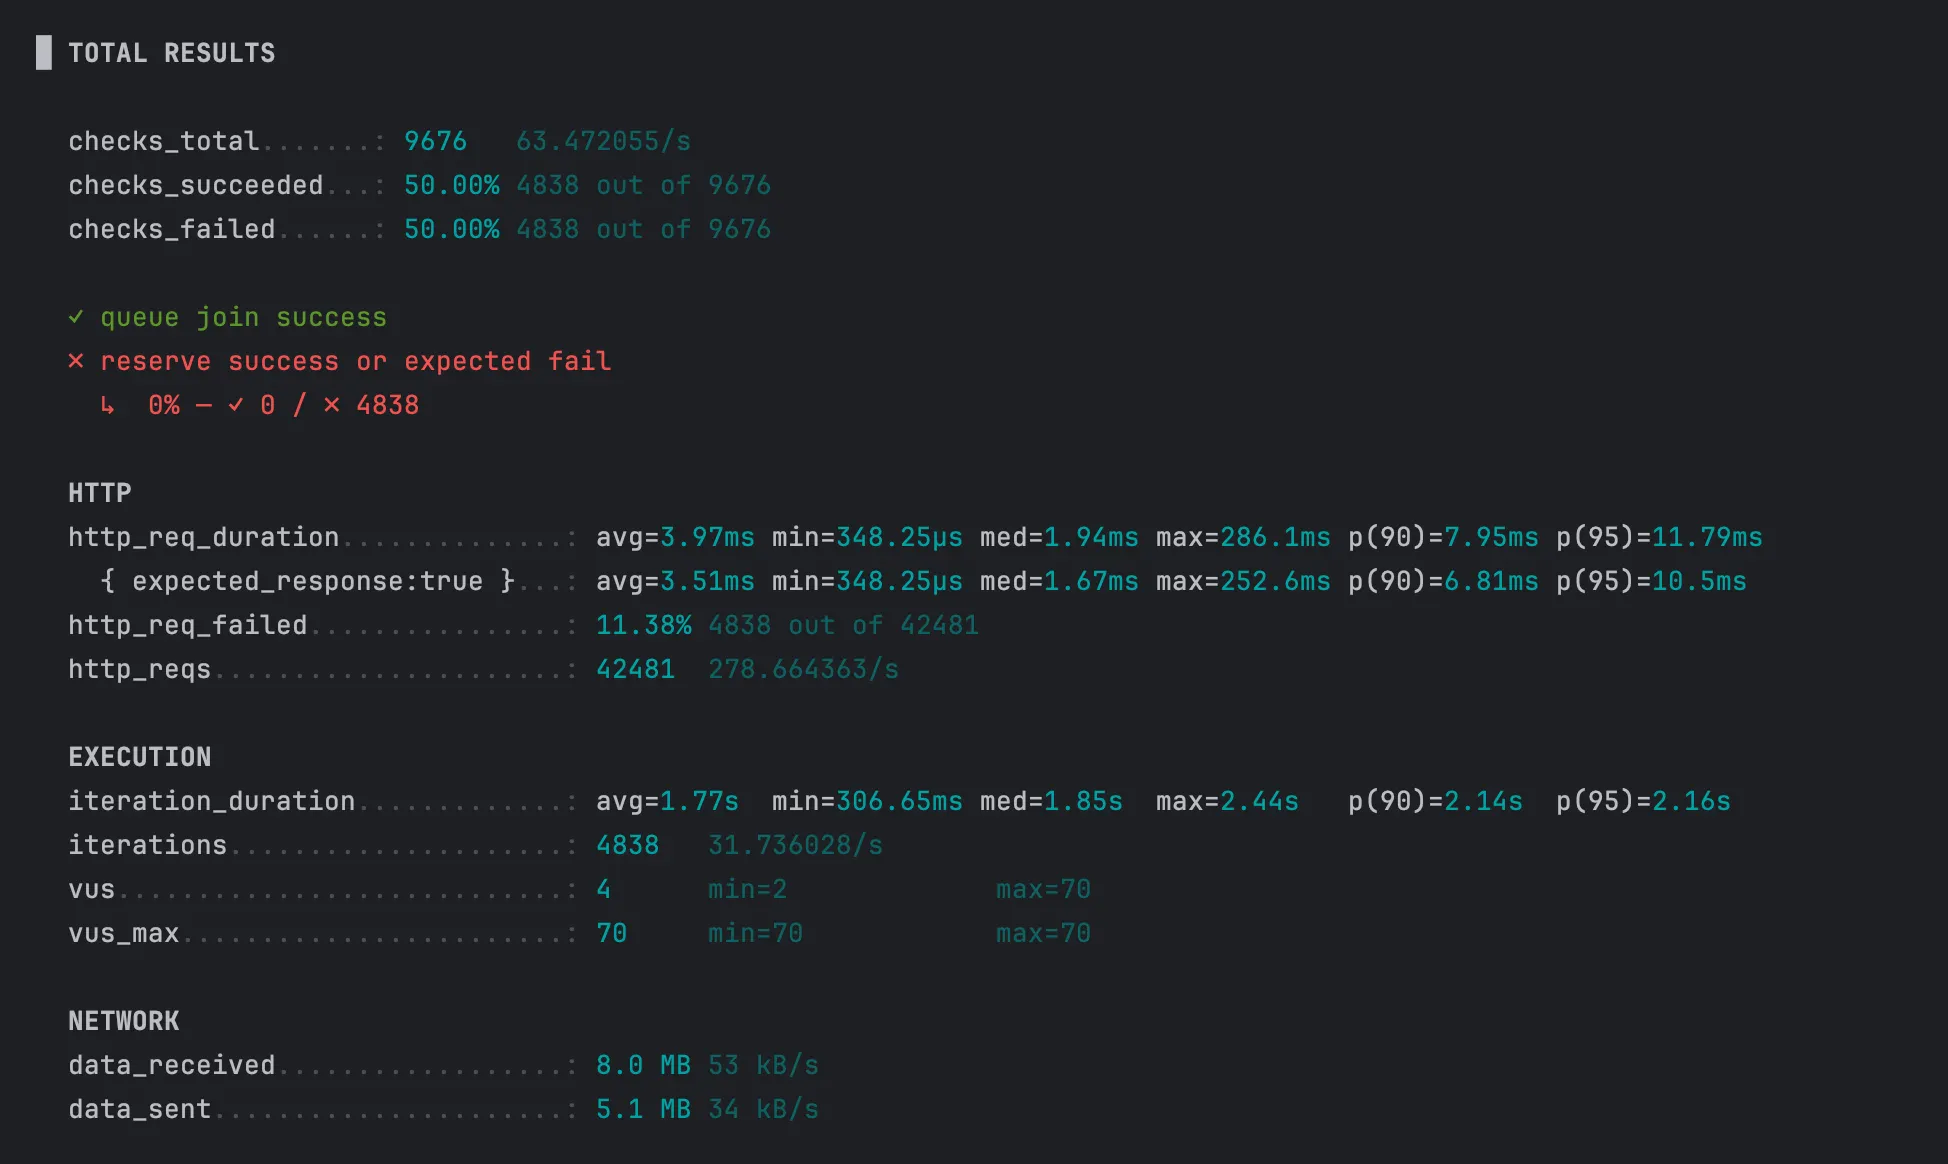The width and height of the screenshot is (1948, 1164).
Task: Click red X before reserve success
Action: click(x=76, y=361)
